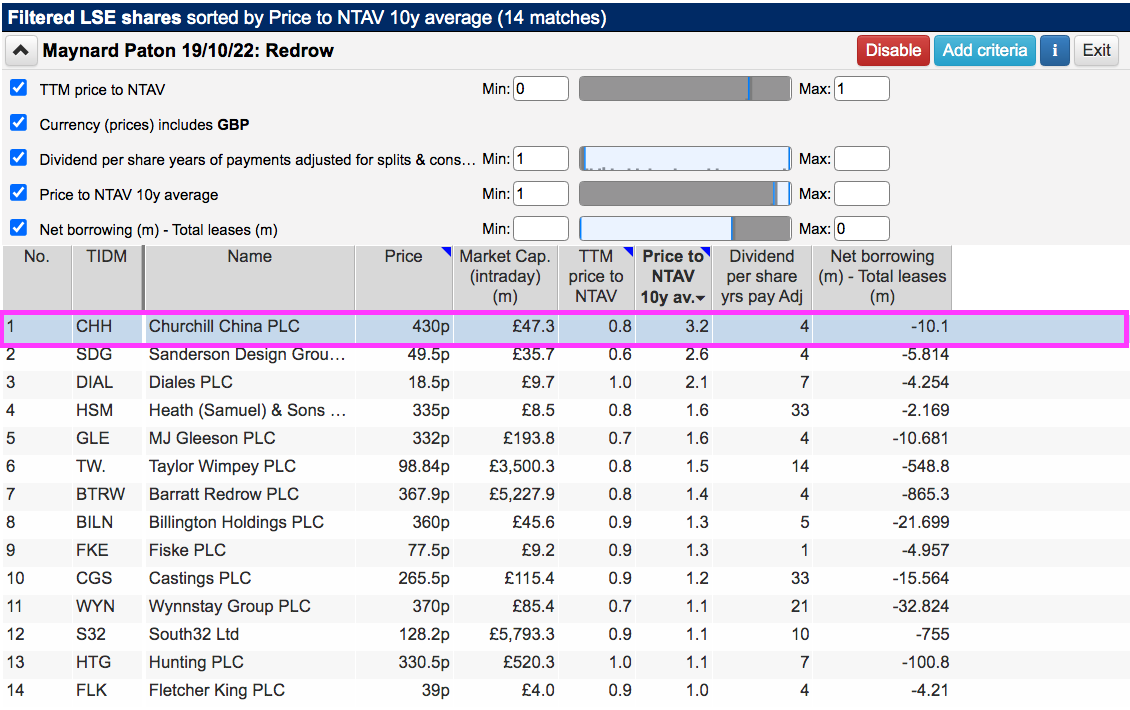Click the FLK ticker cell

(92, 691)
